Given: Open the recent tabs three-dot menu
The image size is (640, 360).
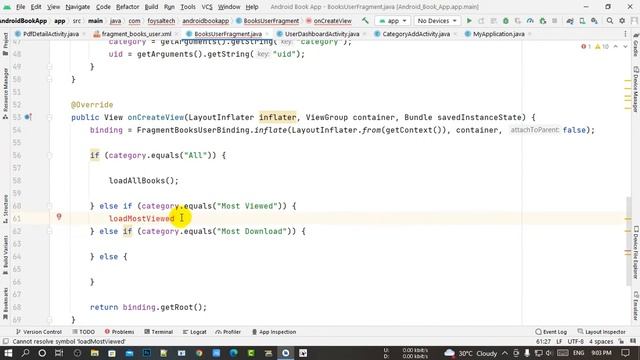Looking at the screenshot, I should coord(625,34).
